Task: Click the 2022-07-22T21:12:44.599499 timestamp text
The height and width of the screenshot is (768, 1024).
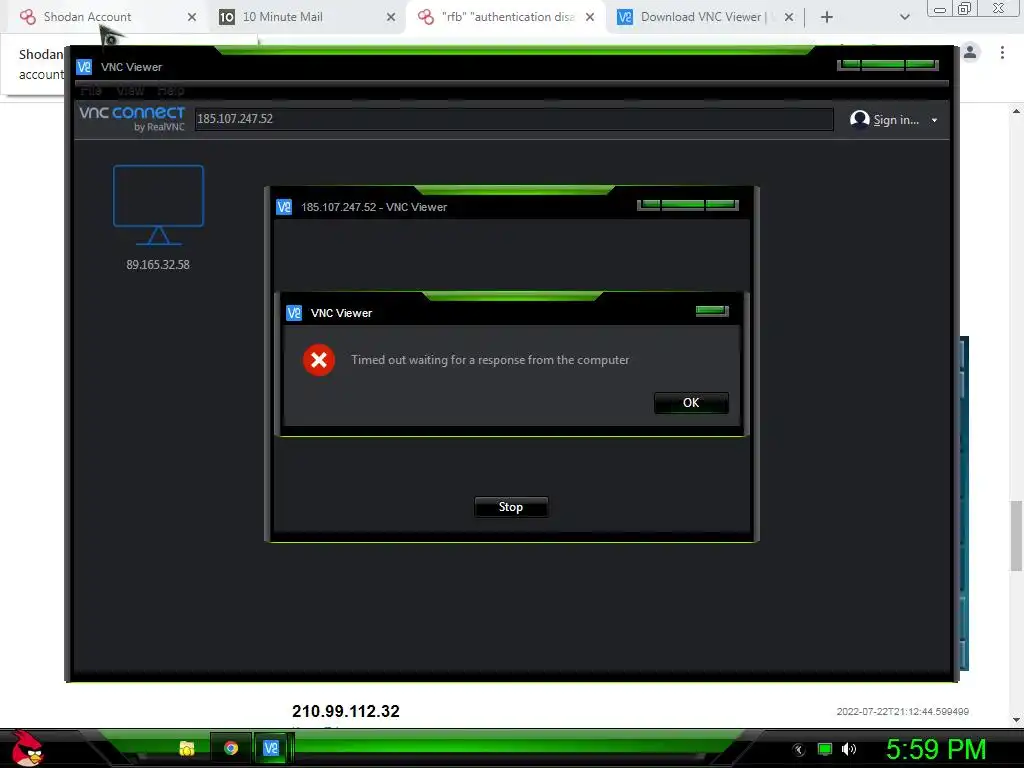Action: [x=903, y=712]
